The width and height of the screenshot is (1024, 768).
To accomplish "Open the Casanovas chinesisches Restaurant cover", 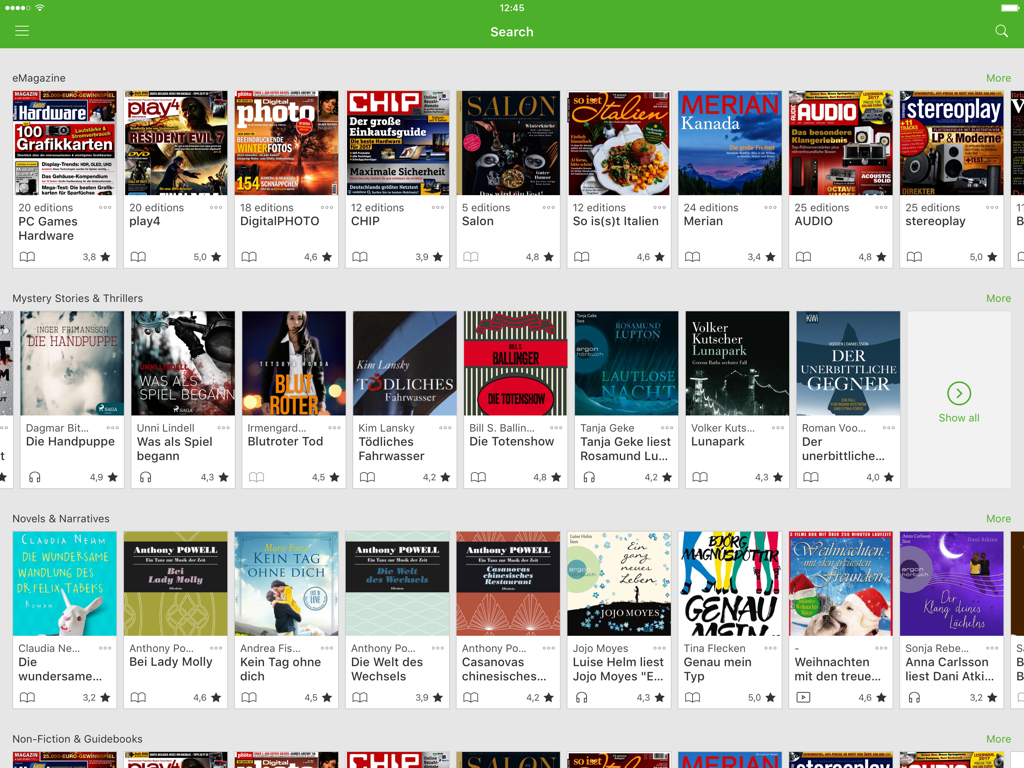I will pyautogui.click(x=508, y=583).
